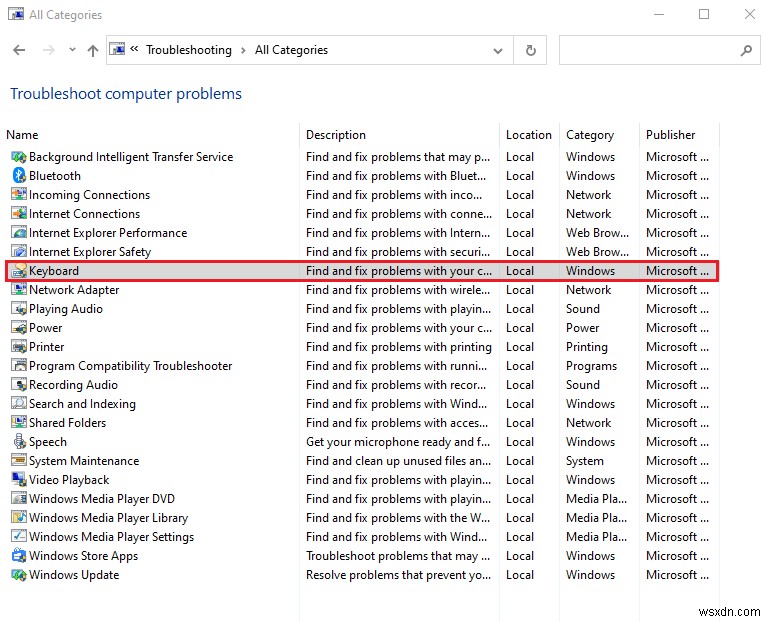Click the Shared Folders icon
The image size is (772, 622).
19,423
